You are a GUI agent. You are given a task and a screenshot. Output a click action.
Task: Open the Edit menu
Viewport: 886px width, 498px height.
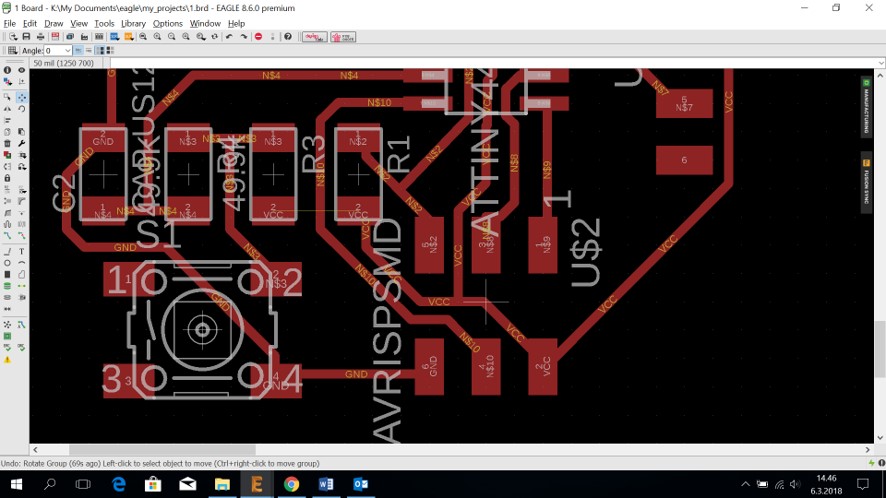[x=29, y=23]
